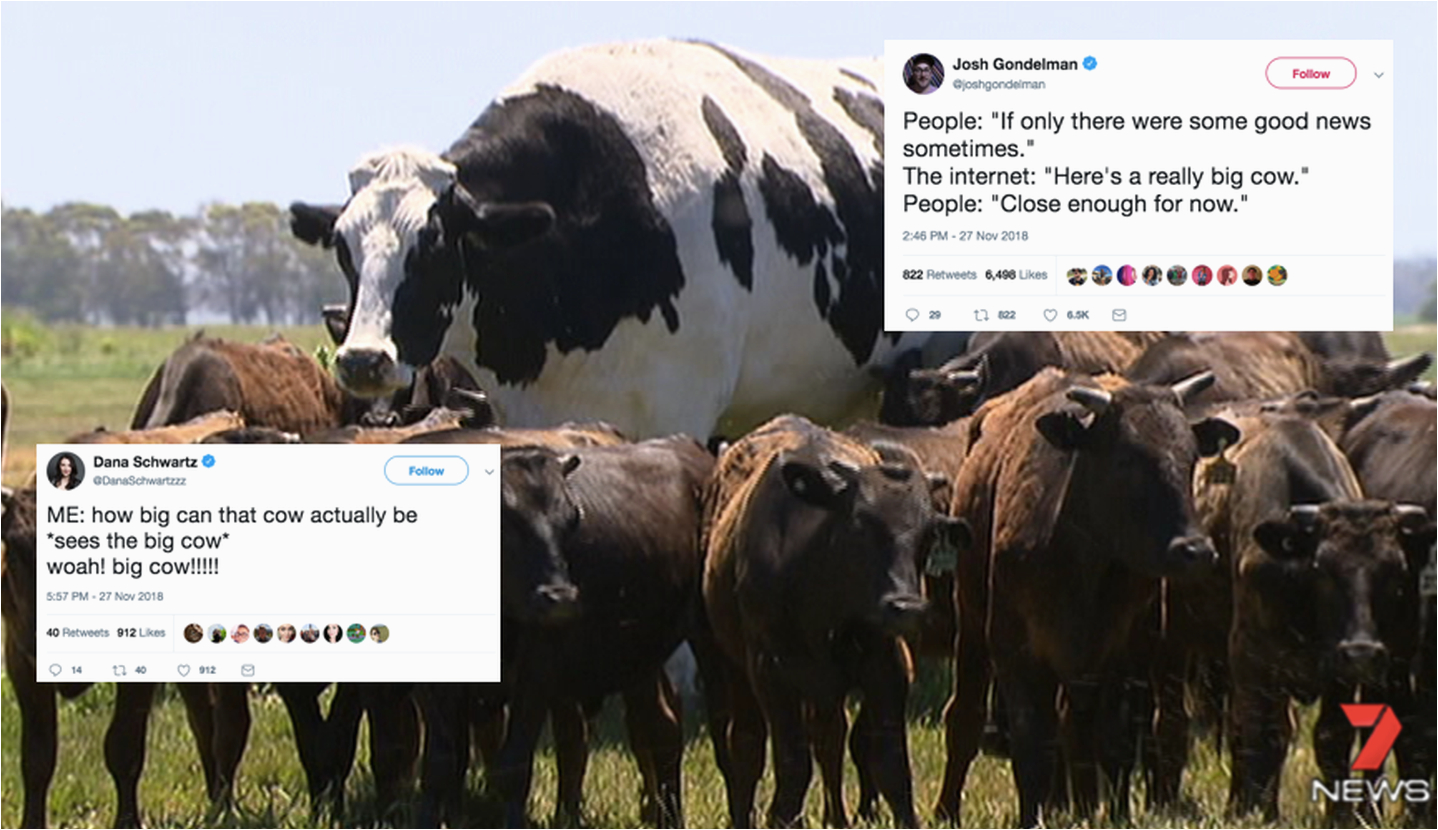1438x830 pixels.
Task: Open Josh Gondelman's profile picture
Action: pyautogui.click(x=923, y=74)
